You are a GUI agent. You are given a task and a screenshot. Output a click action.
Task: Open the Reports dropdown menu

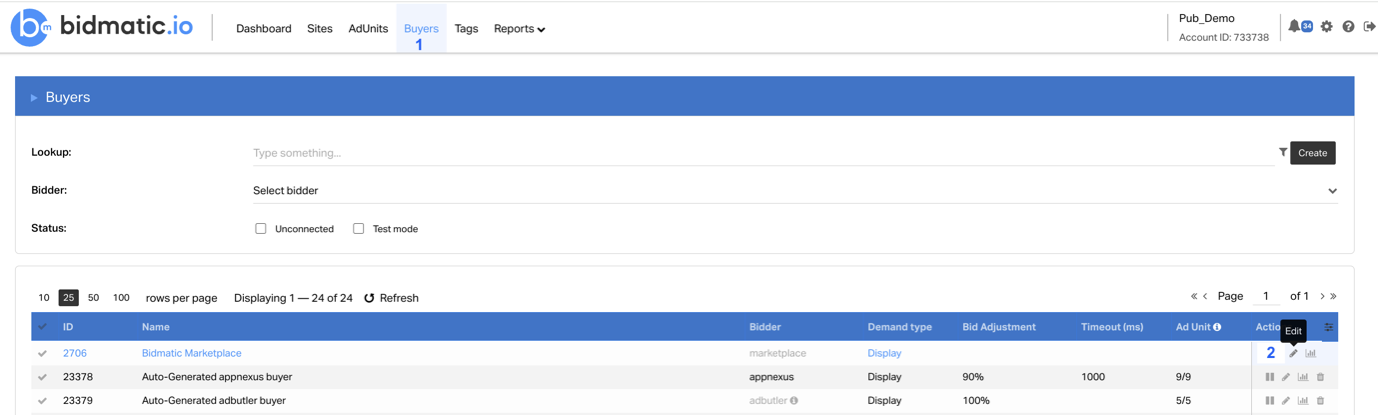pyautogui.click(x=519, y=29)
